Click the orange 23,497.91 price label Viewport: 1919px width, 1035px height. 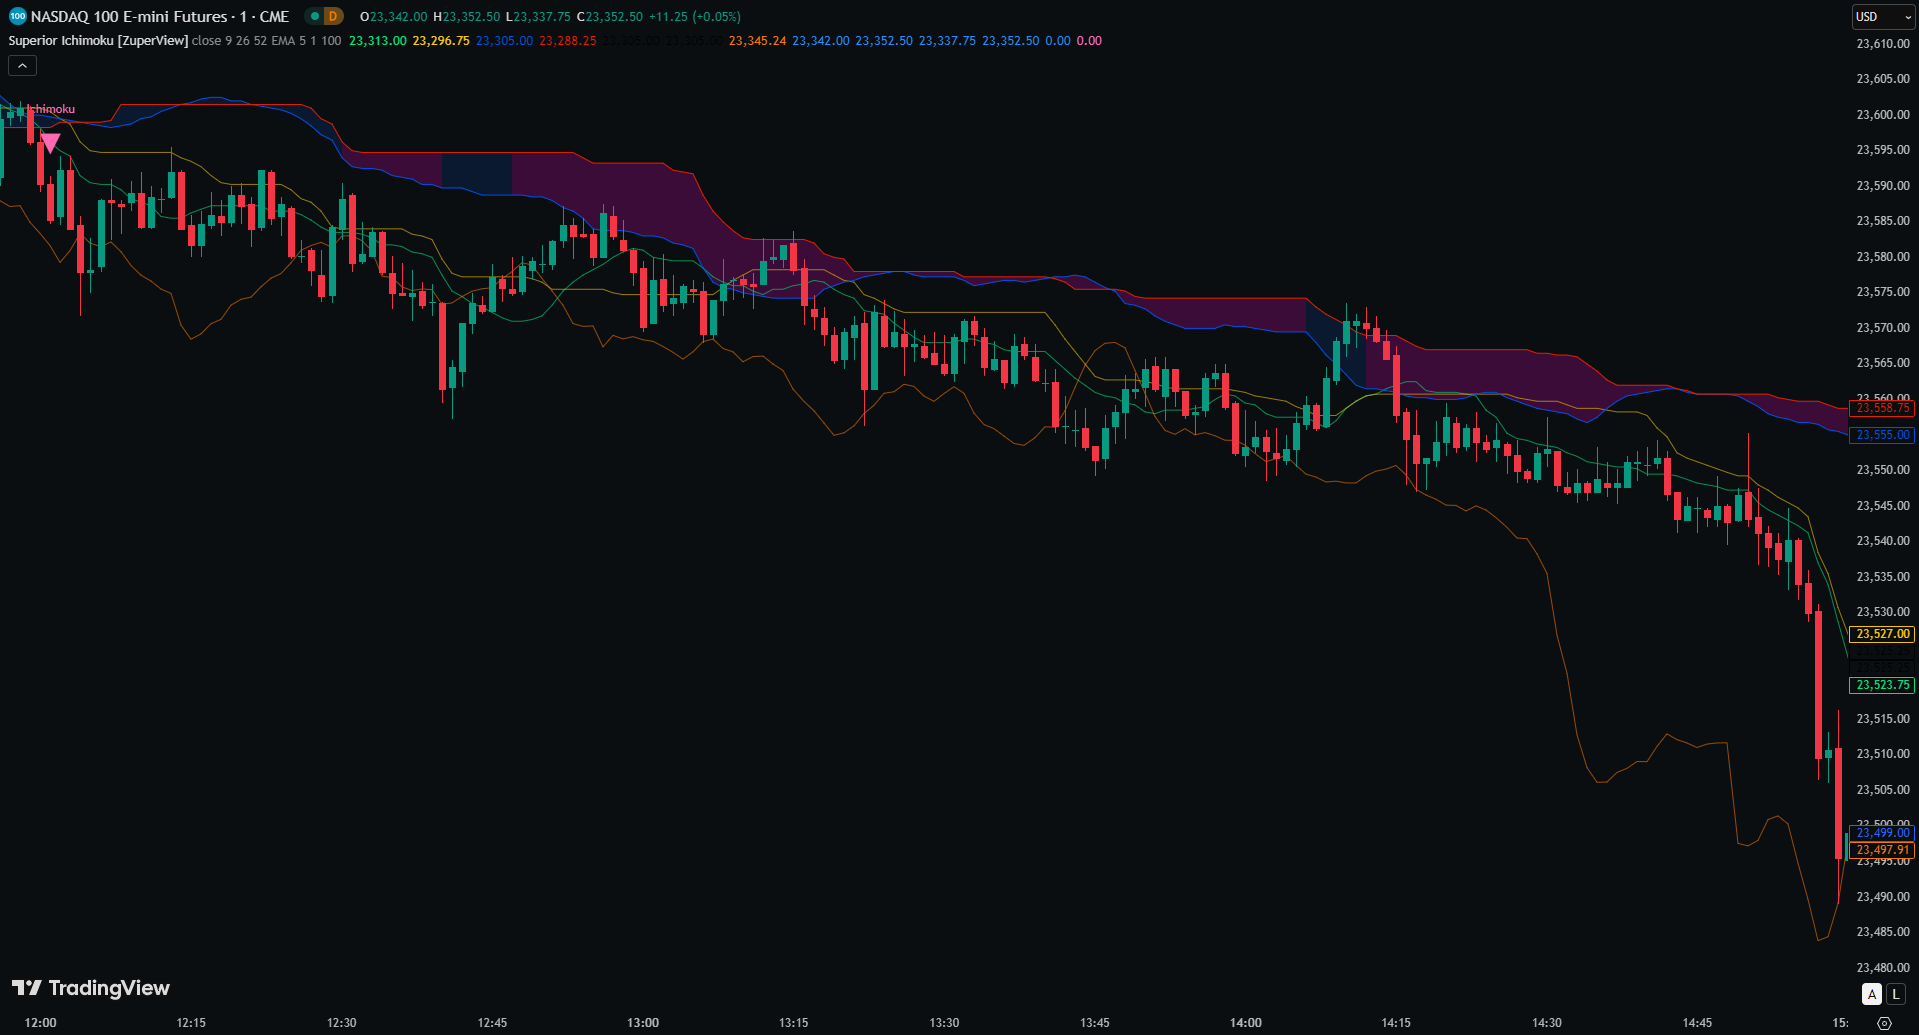point(1882,850)
